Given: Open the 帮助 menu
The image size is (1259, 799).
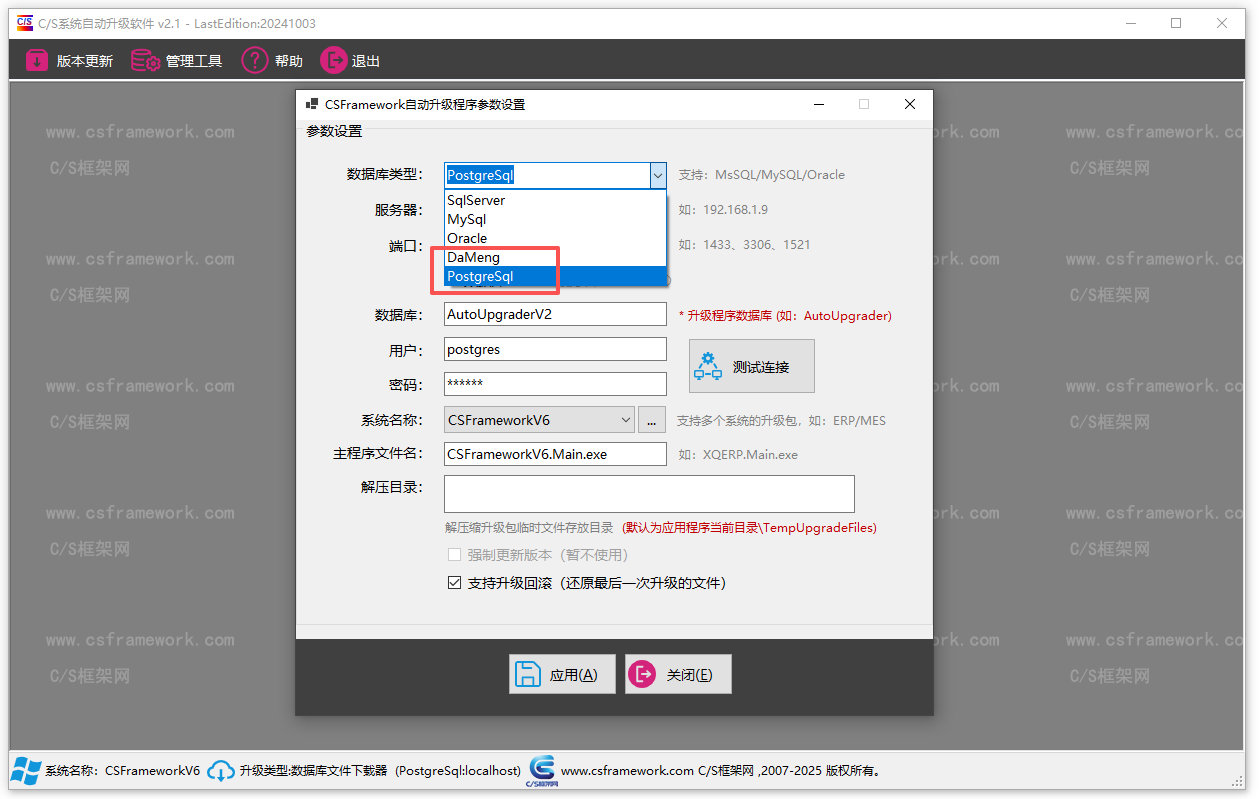Looking at the screenshot, I should [272, 60].
